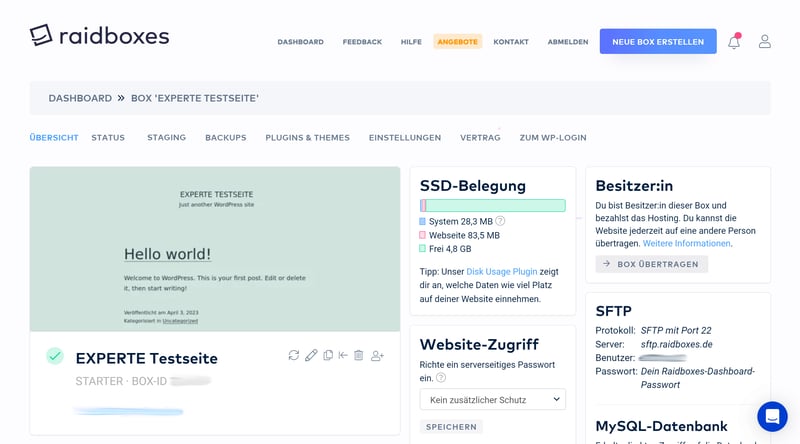The width and height of the screenshot is (800, 444).
Task: Click the copy/clone box icon
Action: [x=328, y=355]
